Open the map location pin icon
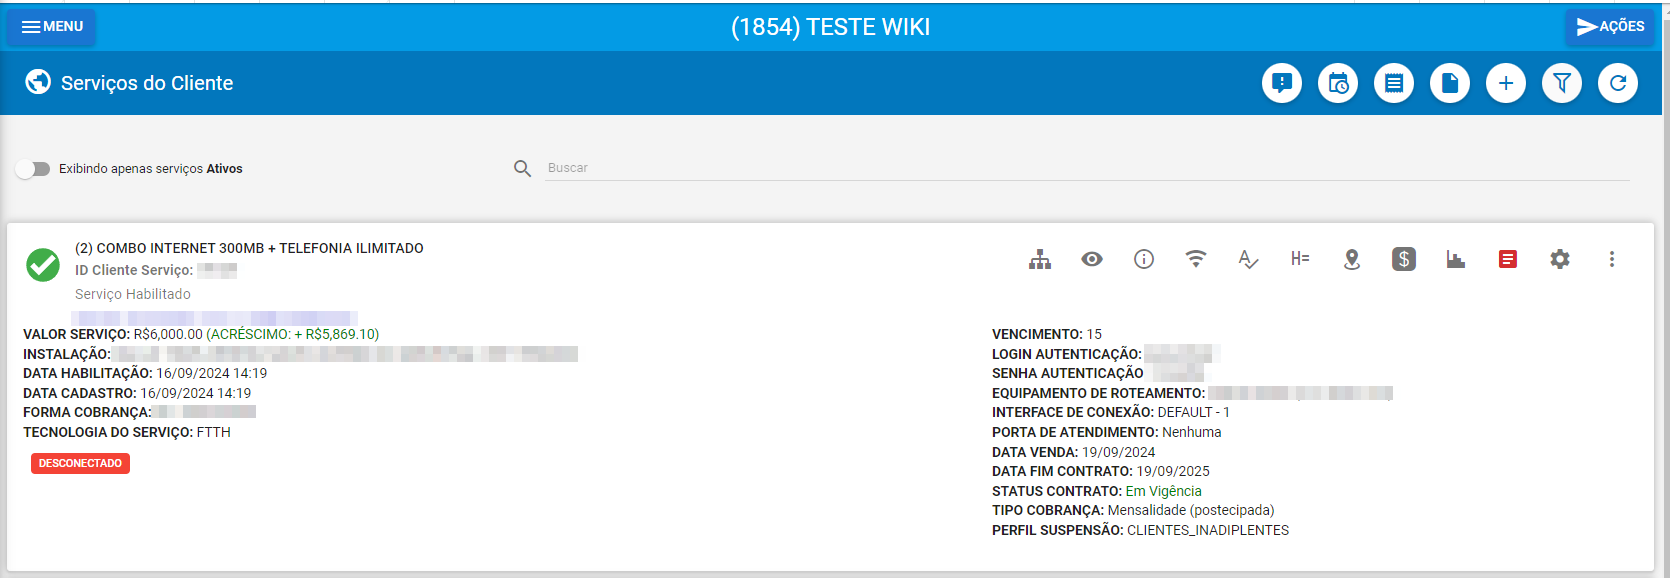The image size is (1670, 578). [1352, 260]
